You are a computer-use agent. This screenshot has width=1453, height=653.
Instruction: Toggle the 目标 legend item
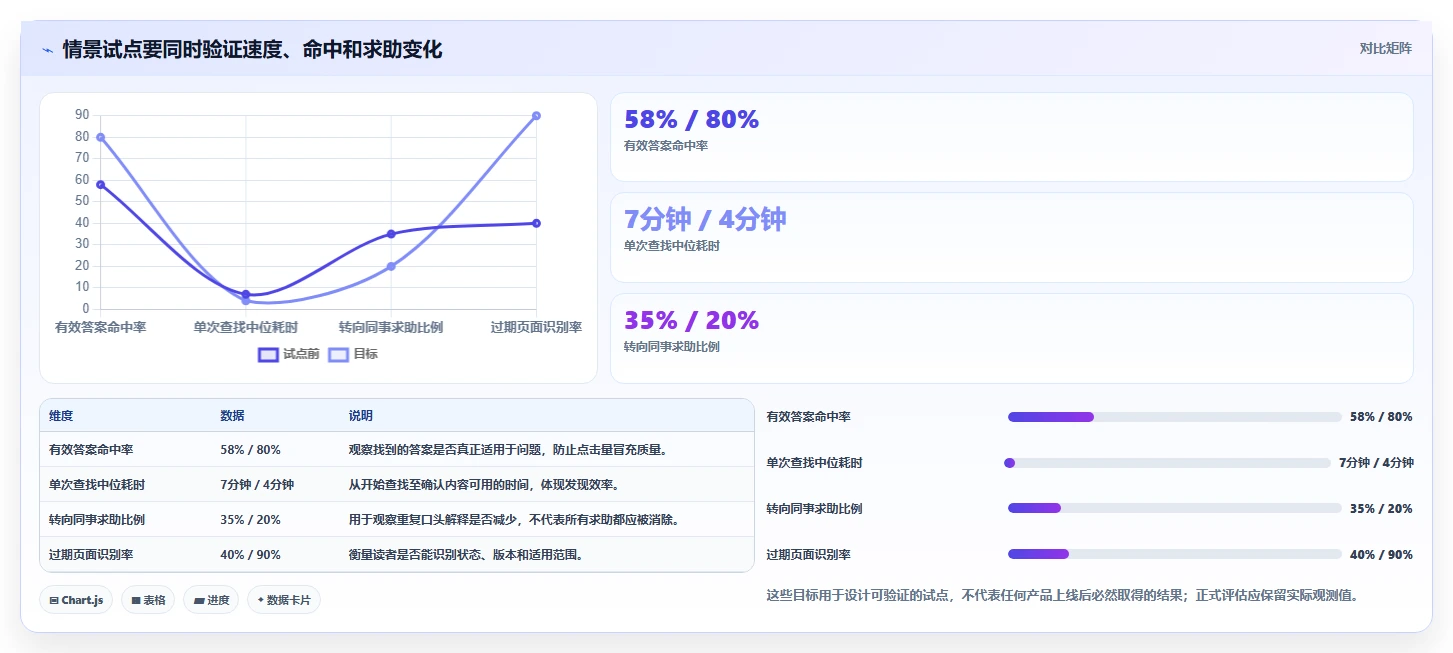pos(353,354)
